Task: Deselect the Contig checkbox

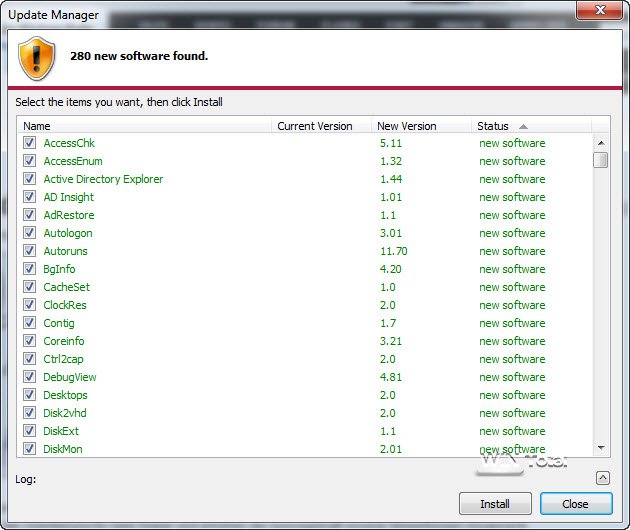Action: tap(29, 323)
